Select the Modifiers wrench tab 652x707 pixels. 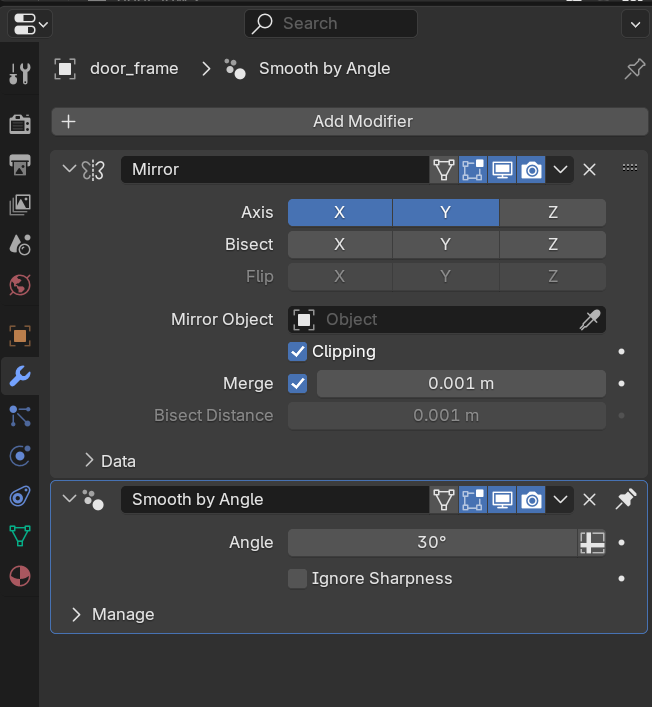(20, 376)
